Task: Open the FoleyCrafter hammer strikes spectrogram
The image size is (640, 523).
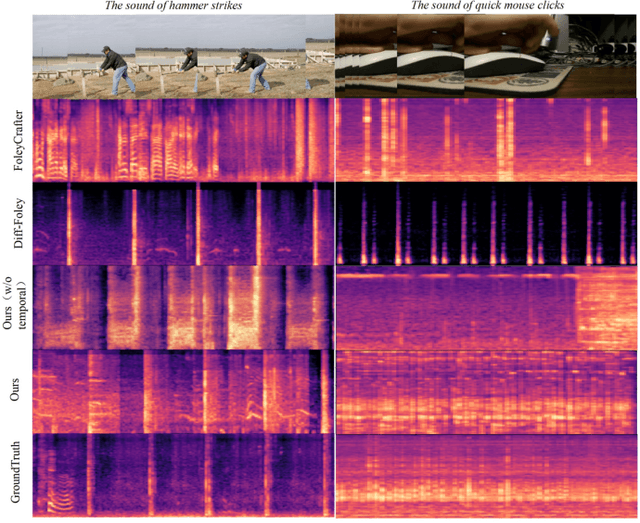Action: point(182,139)
